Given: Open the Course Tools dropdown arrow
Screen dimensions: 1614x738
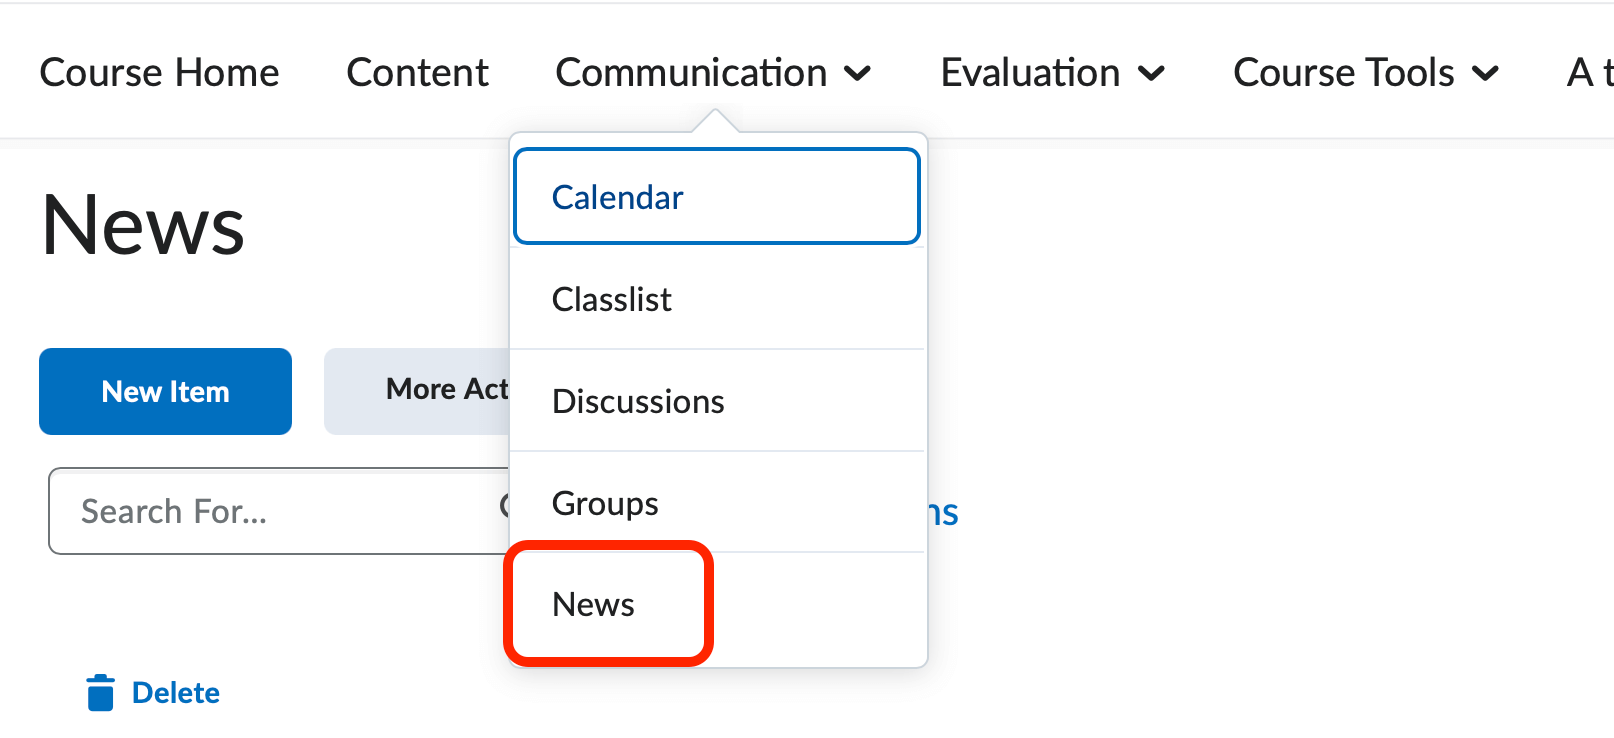Looking at the screenshot, I should click(1487, 72).
